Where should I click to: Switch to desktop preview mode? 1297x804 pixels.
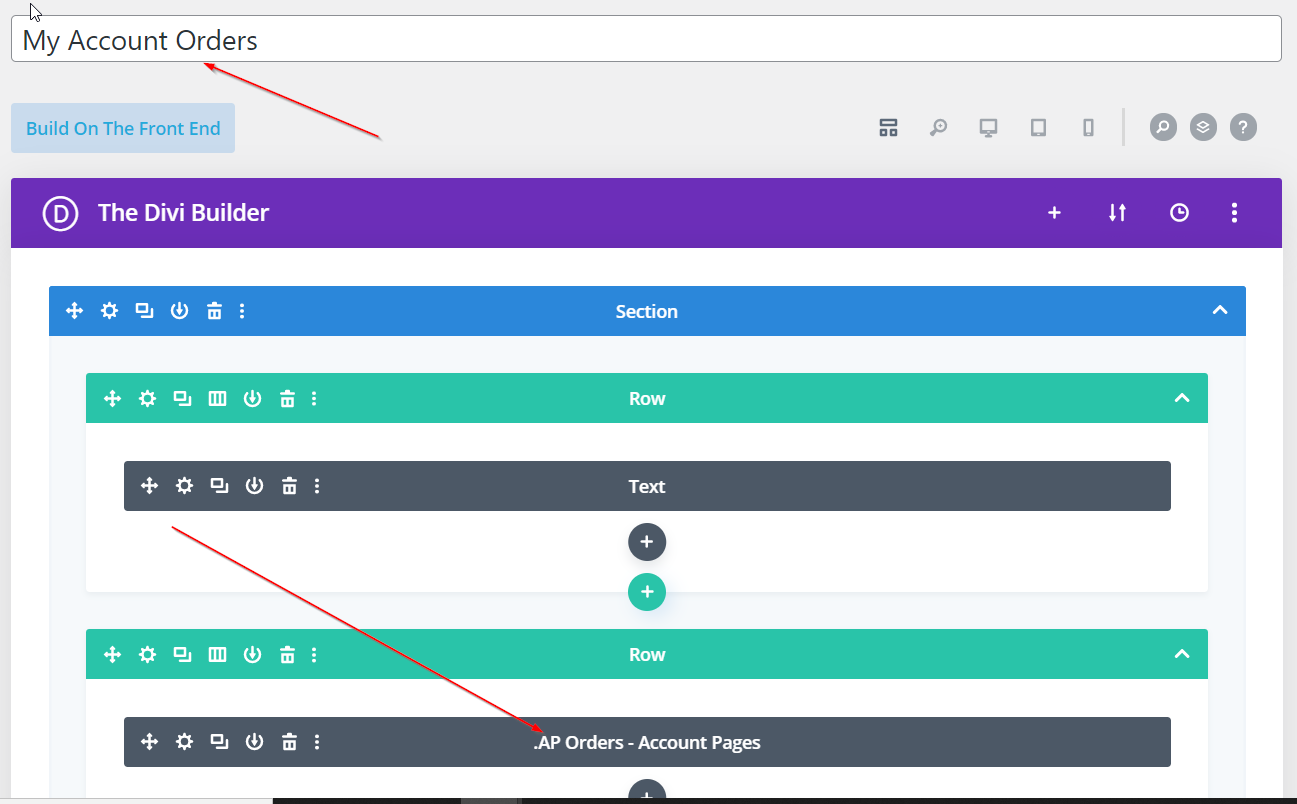988,127
